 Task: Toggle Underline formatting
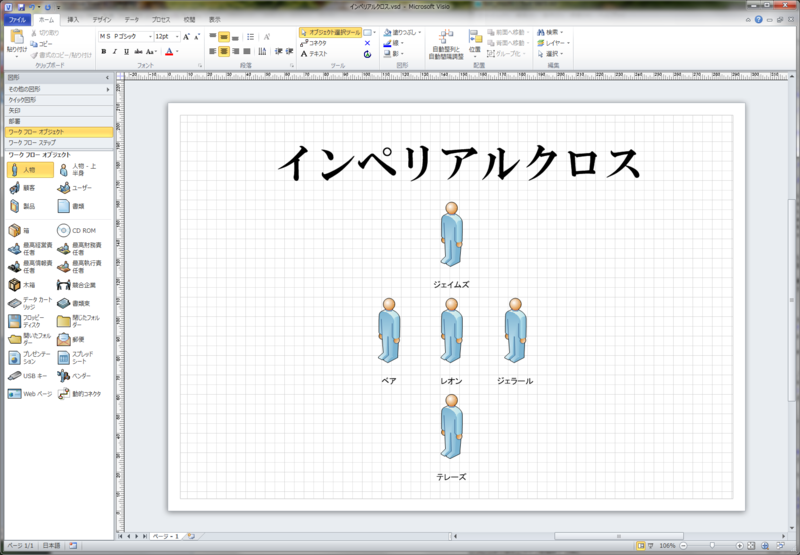click(x=127, y=52)
